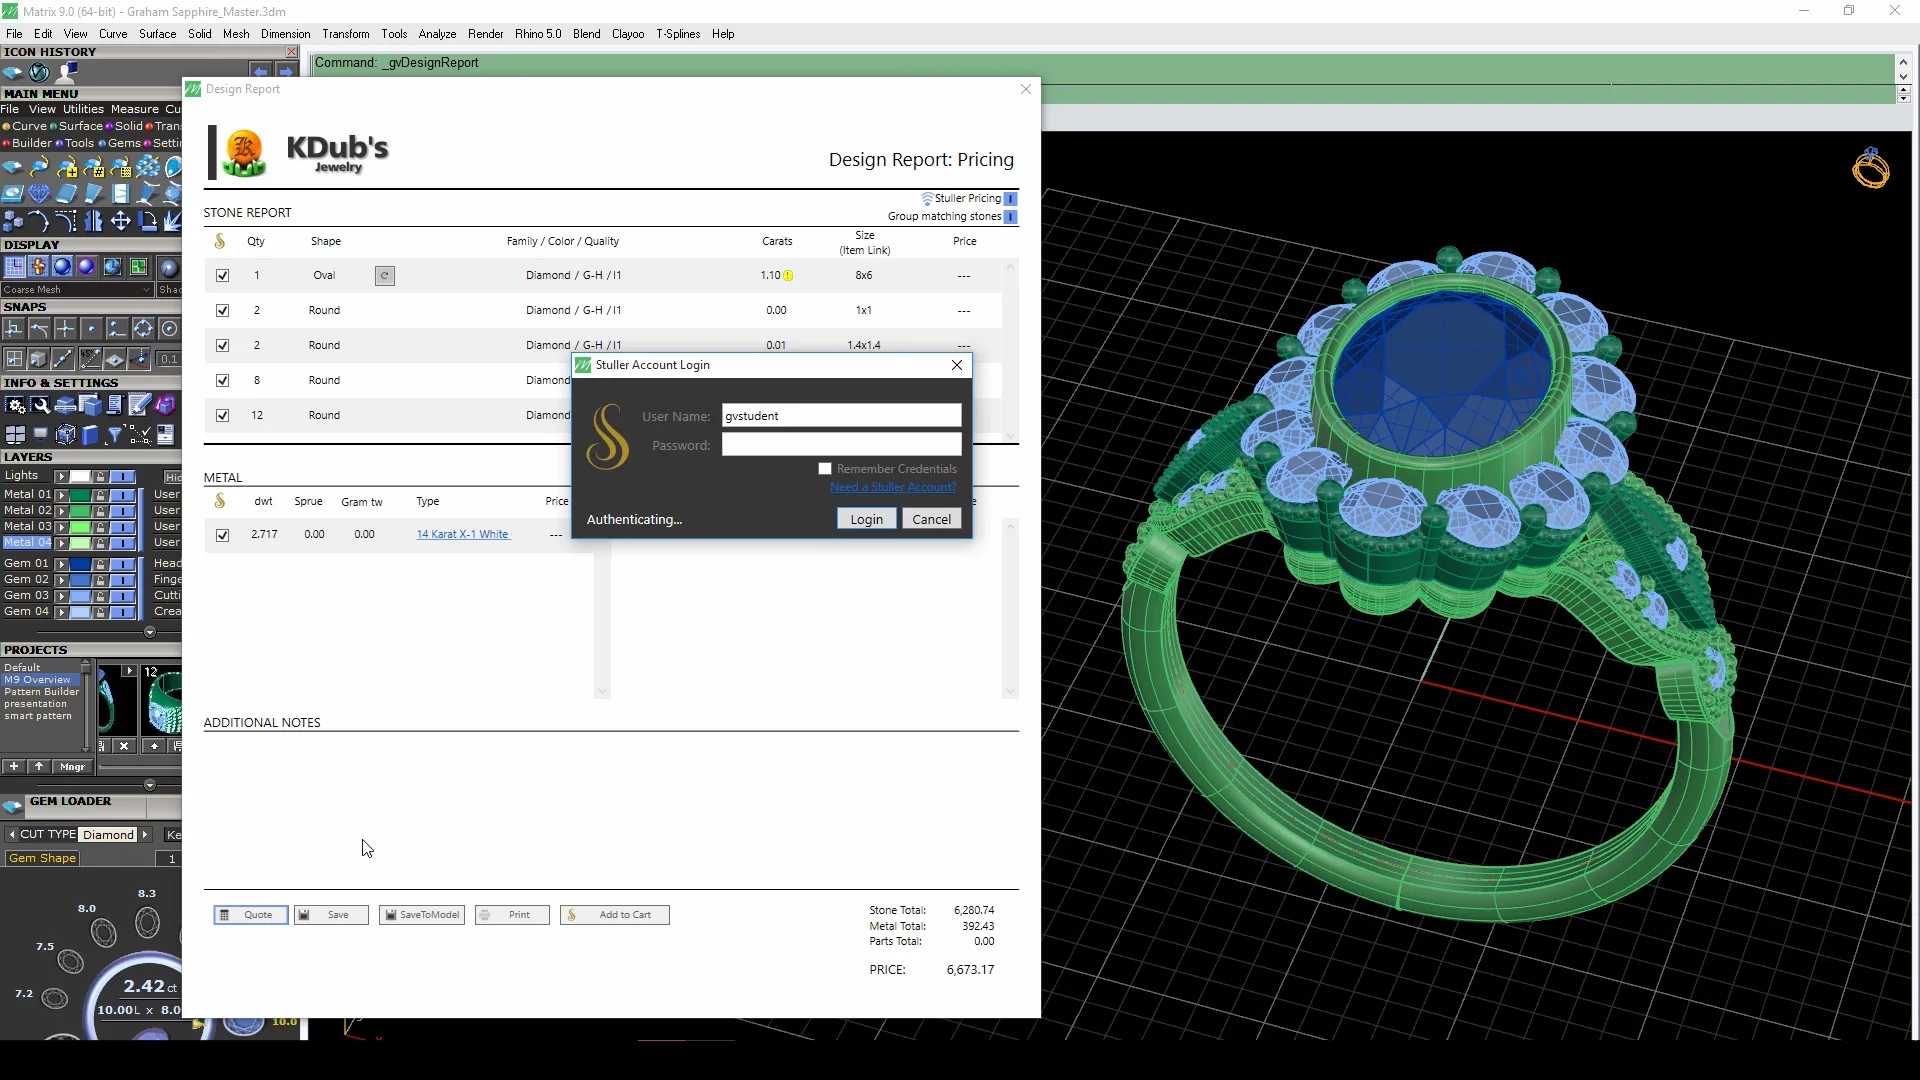
Task: Toggle the single point snap icon
Action: coord(91,328)
